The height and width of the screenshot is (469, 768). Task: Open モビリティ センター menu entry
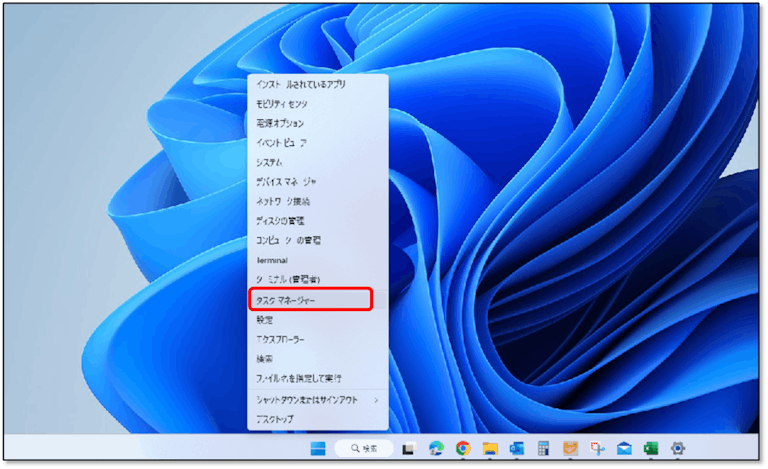click(x=318, y=104)
